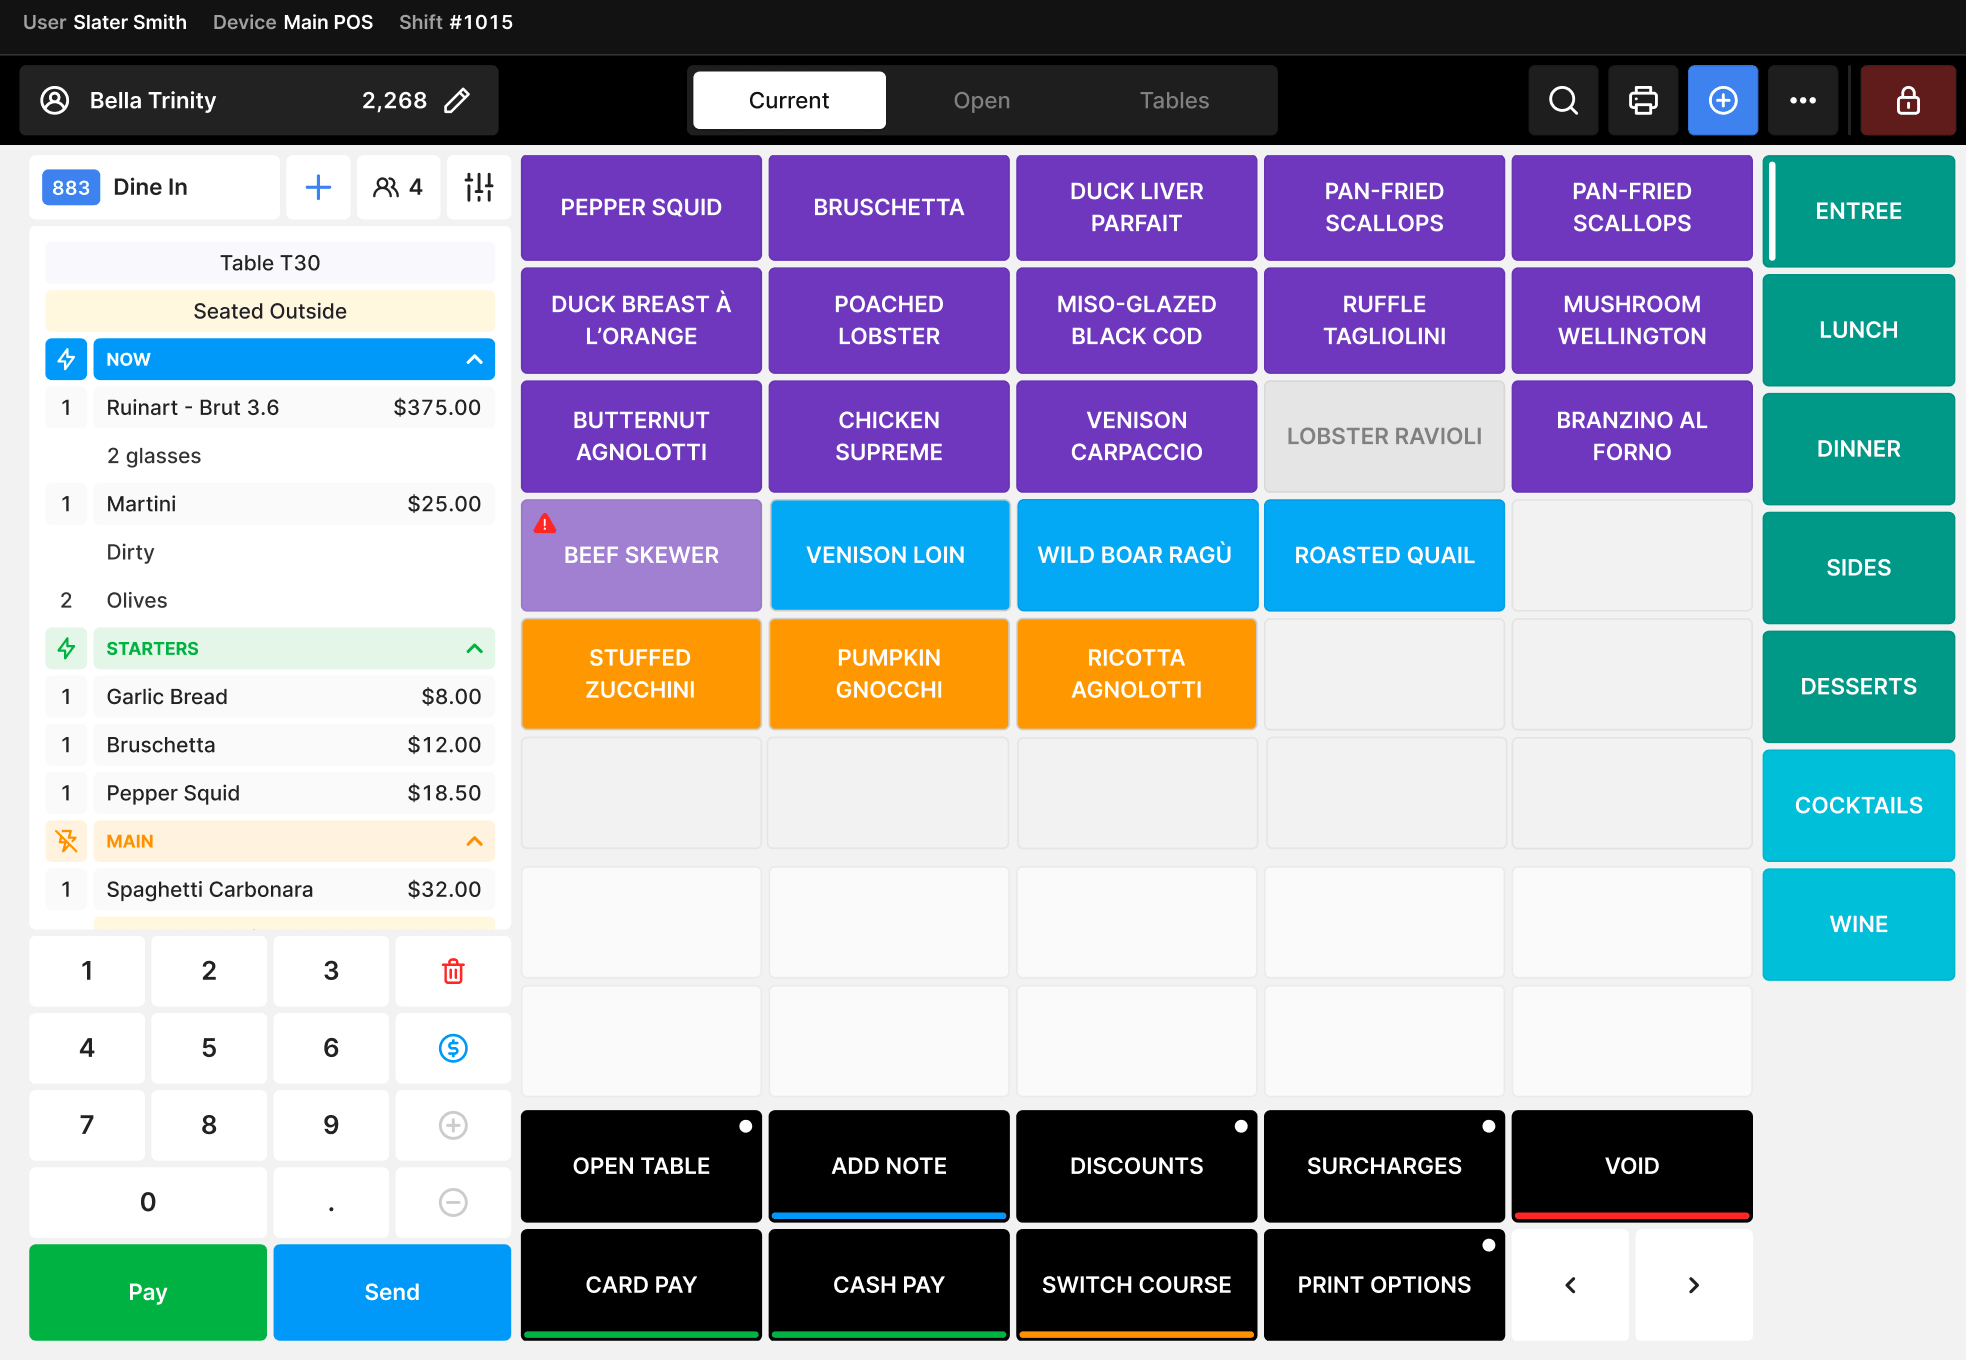1966x1360 pixels.
Task: Click the Bella Trinity customer profile icon
Action: pyautogui.click(x=55, y=100)
